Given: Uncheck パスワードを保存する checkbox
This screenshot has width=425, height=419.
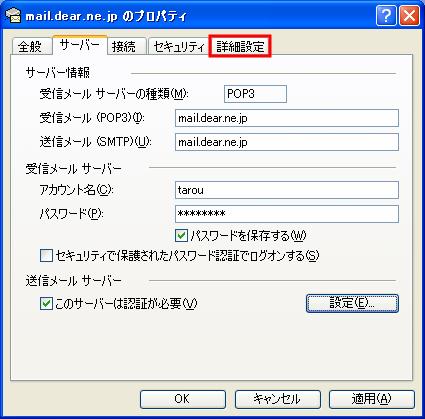Looking at the screenshot, I should pyautogui.click(x=181, y=236).
